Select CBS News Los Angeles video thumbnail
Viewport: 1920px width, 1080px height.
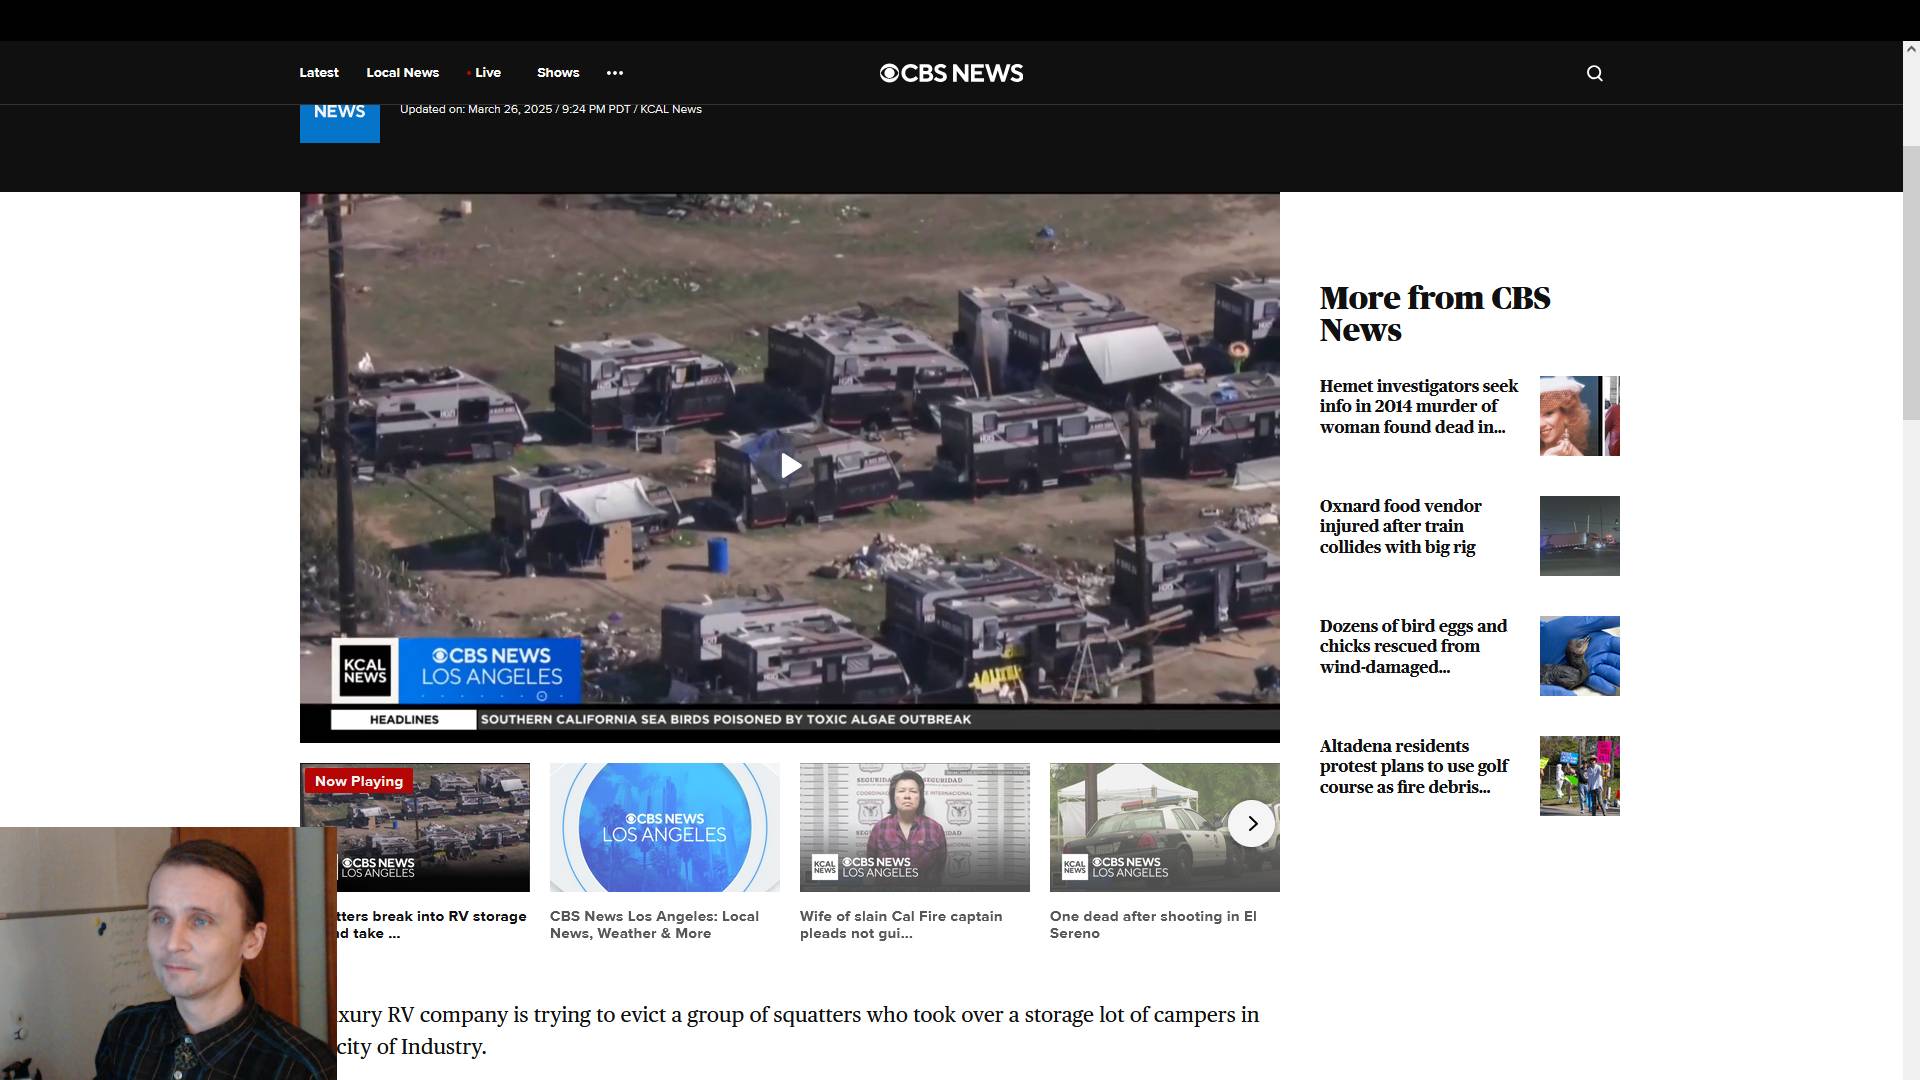click(x=664, y=828)
